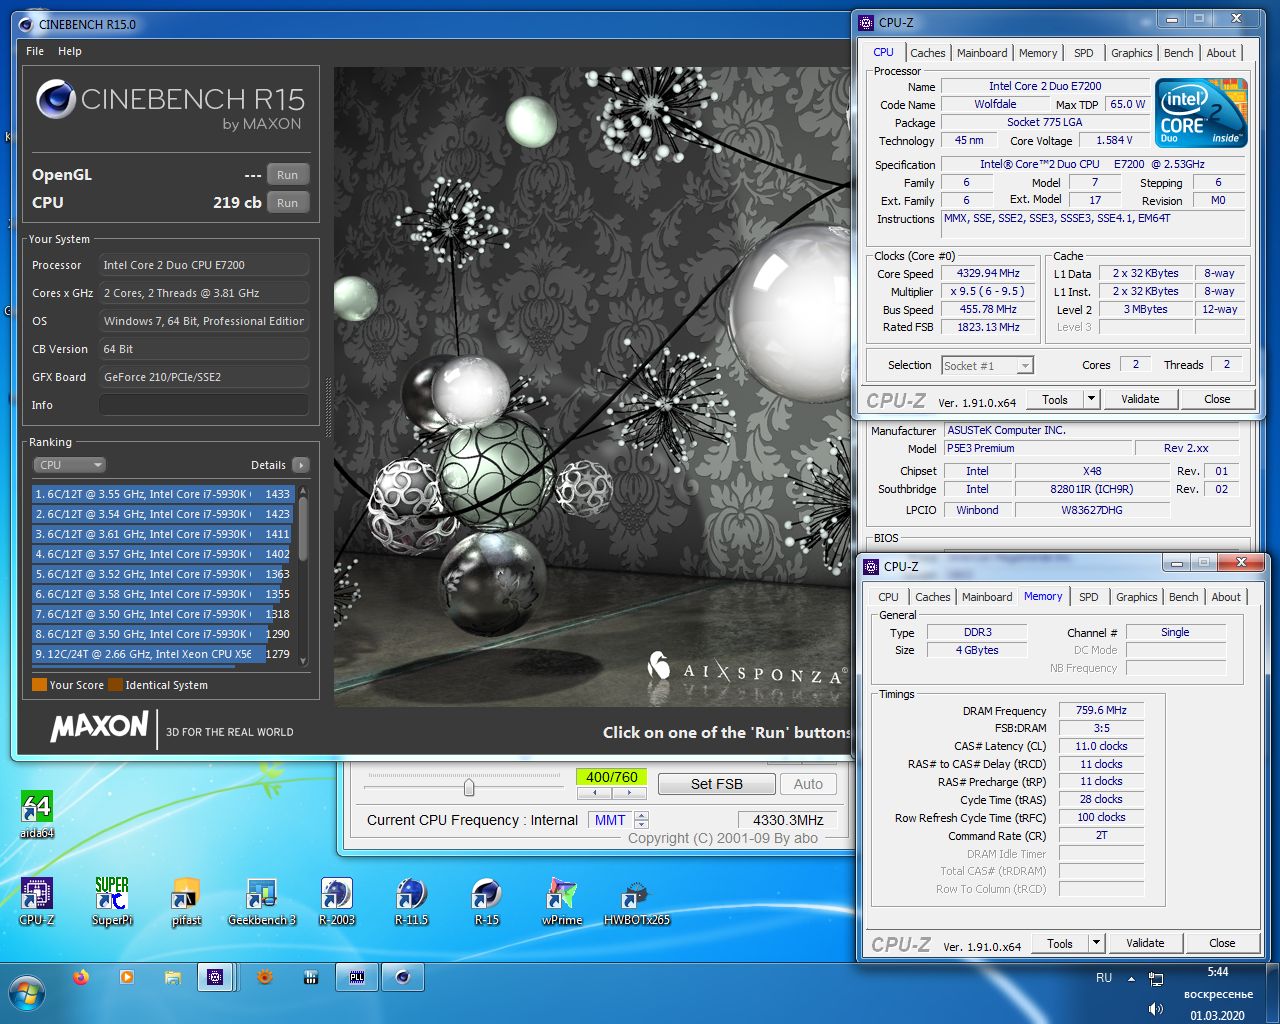The image size is (1280, 1024).
Task: Click the Intel Core 2 Duo logo
Action: click(1202, 113)
